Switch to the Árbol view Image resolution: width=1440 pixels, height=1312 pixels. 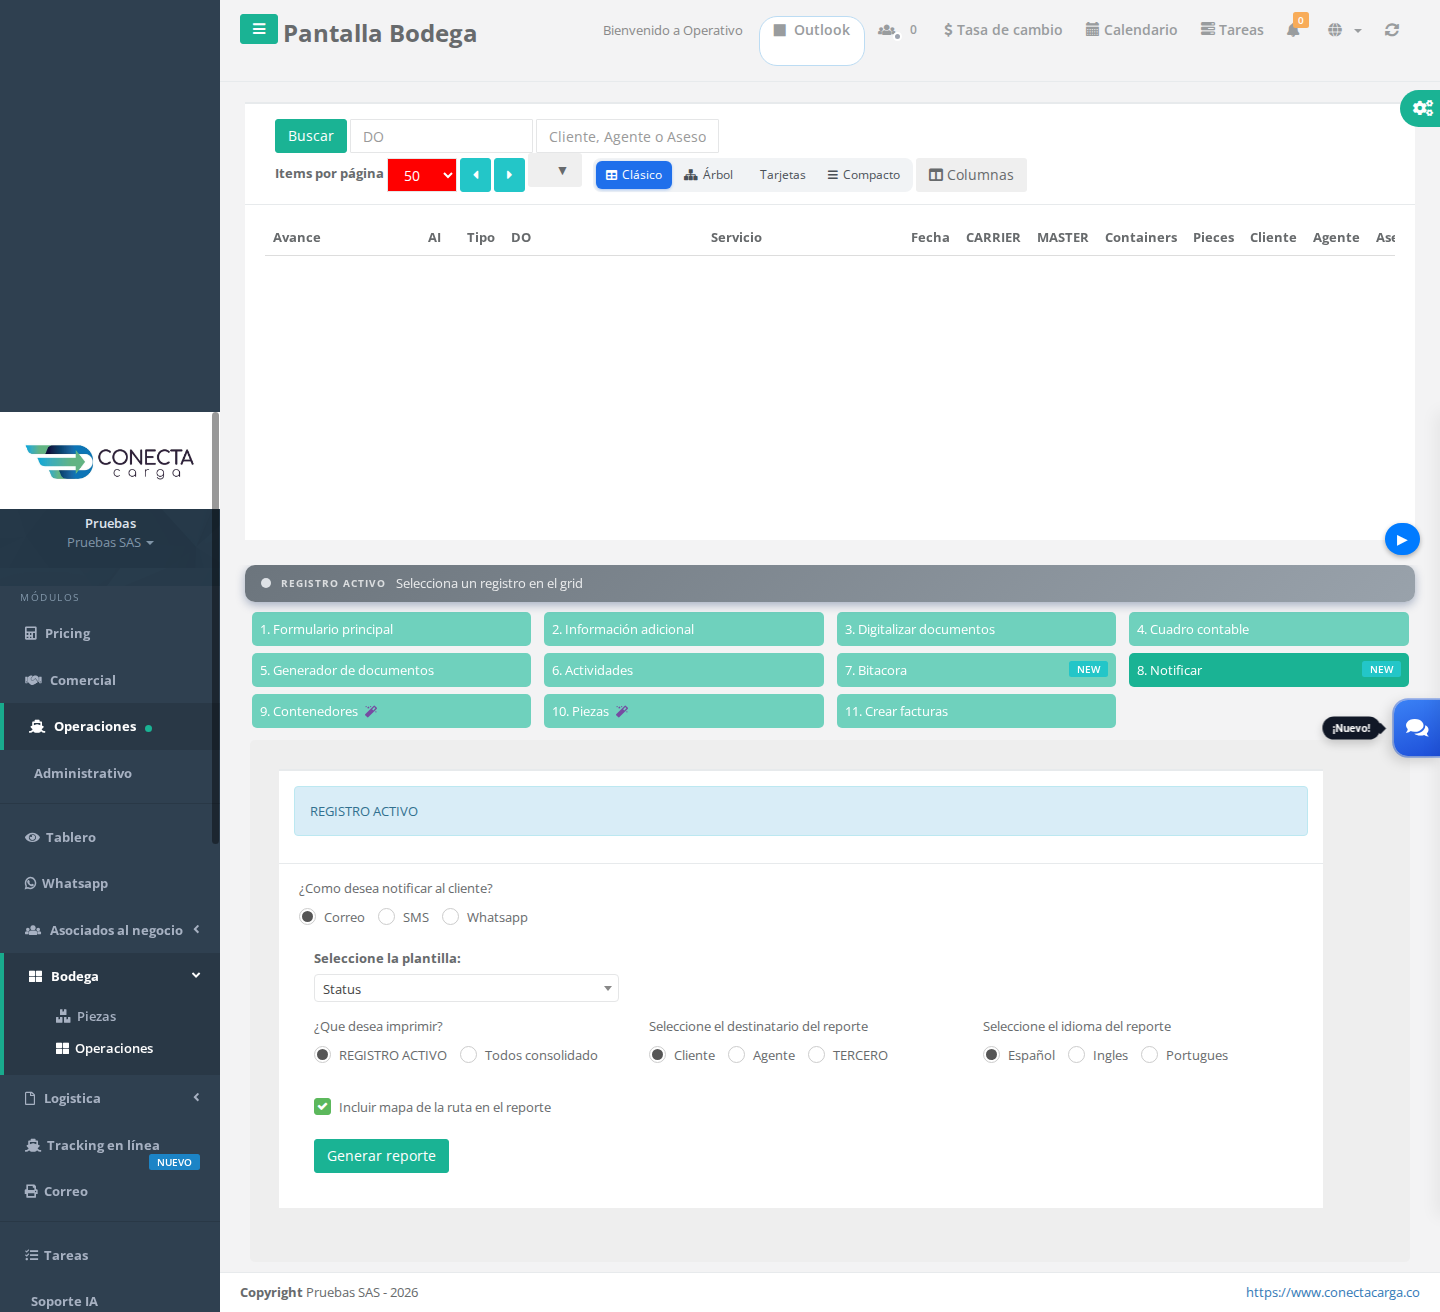point(708,175)
